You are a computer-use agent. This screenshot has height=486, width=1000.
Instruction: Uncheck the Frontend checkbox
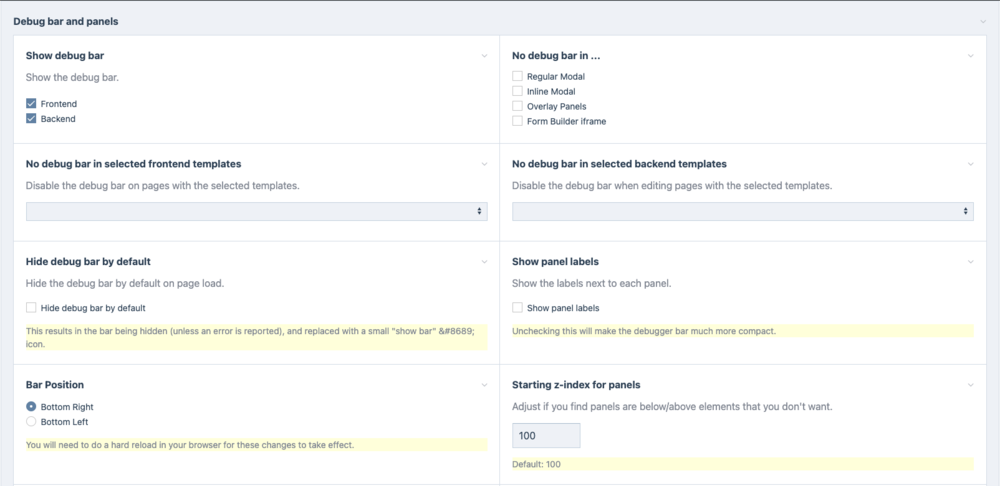(x=32, y=104)
